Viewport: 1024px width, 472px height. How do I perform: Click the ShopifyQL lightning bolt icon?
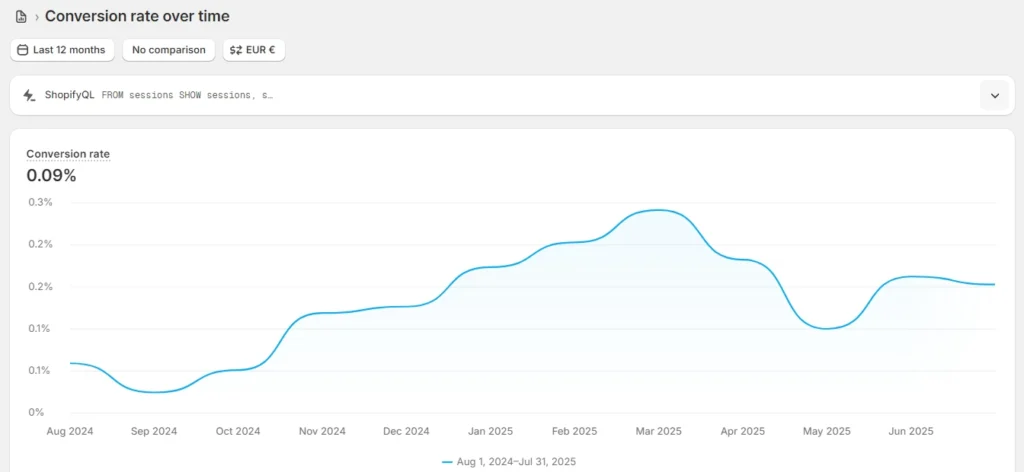pos(29,95)
